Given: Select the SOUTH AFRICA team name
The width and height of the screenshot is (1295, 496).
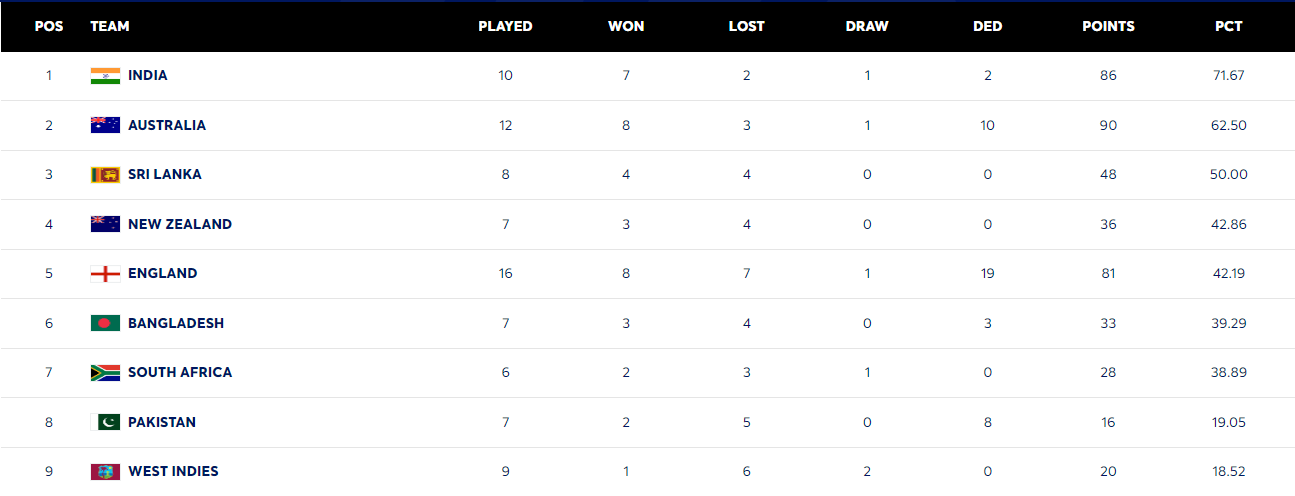Looking at the screenshot, I should click(x=180, y=373).
